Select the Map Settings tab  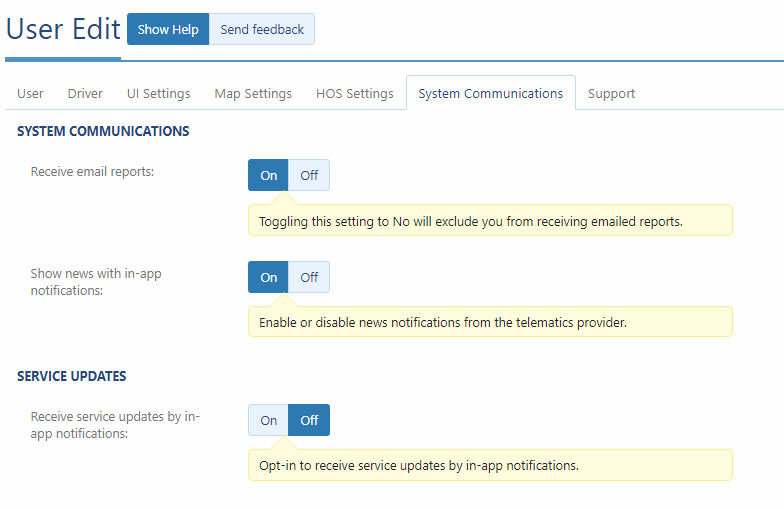click(x=253, y=93)
